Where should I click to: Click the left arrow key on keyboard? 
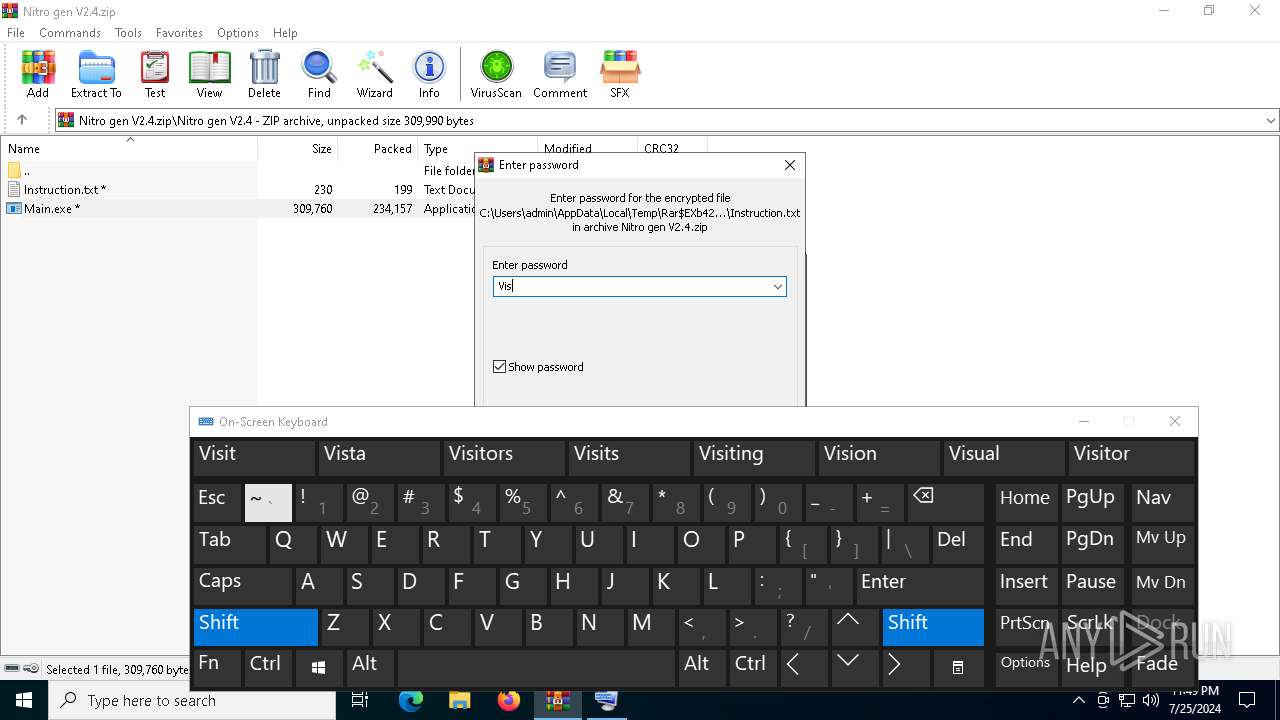click(x=802, y=667)
